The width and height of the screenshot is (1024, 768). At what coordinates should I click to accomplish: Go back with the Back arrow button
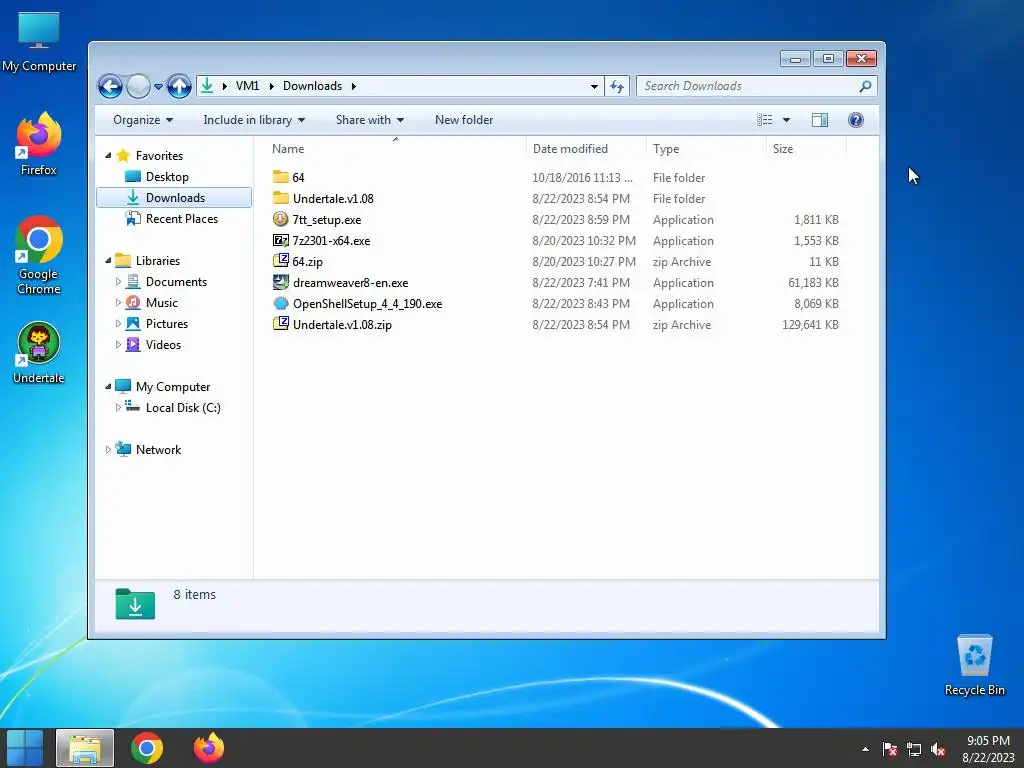tap(110, 86)
